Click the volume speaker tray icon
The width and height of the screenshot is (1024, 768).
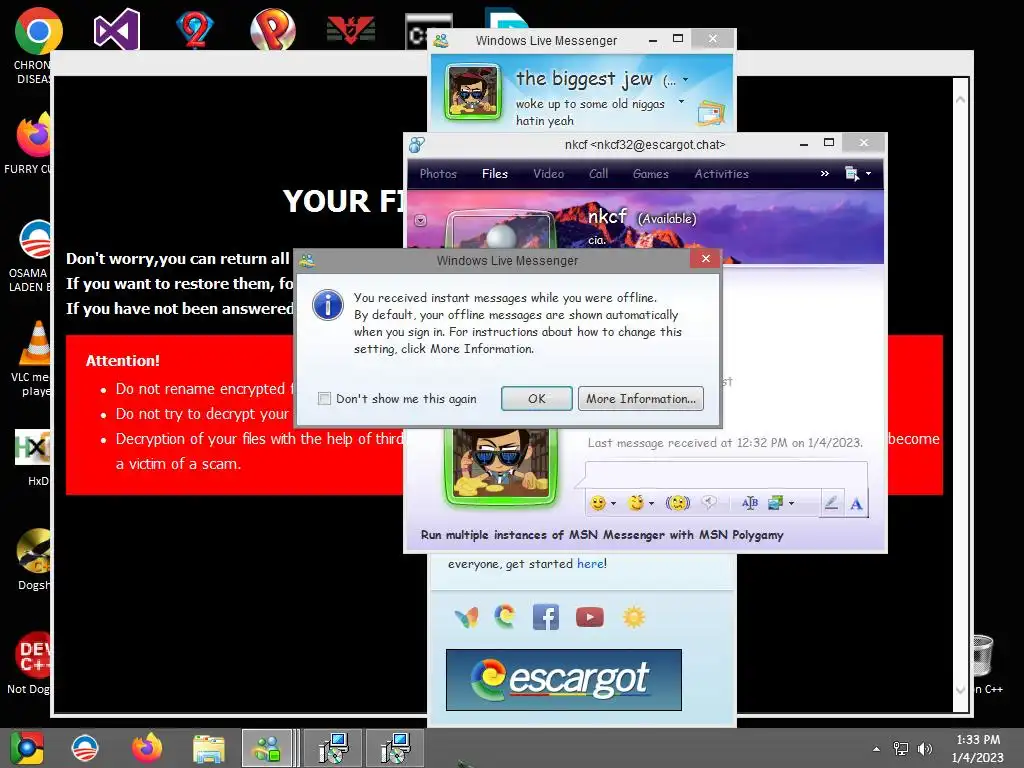pos(925,748)
